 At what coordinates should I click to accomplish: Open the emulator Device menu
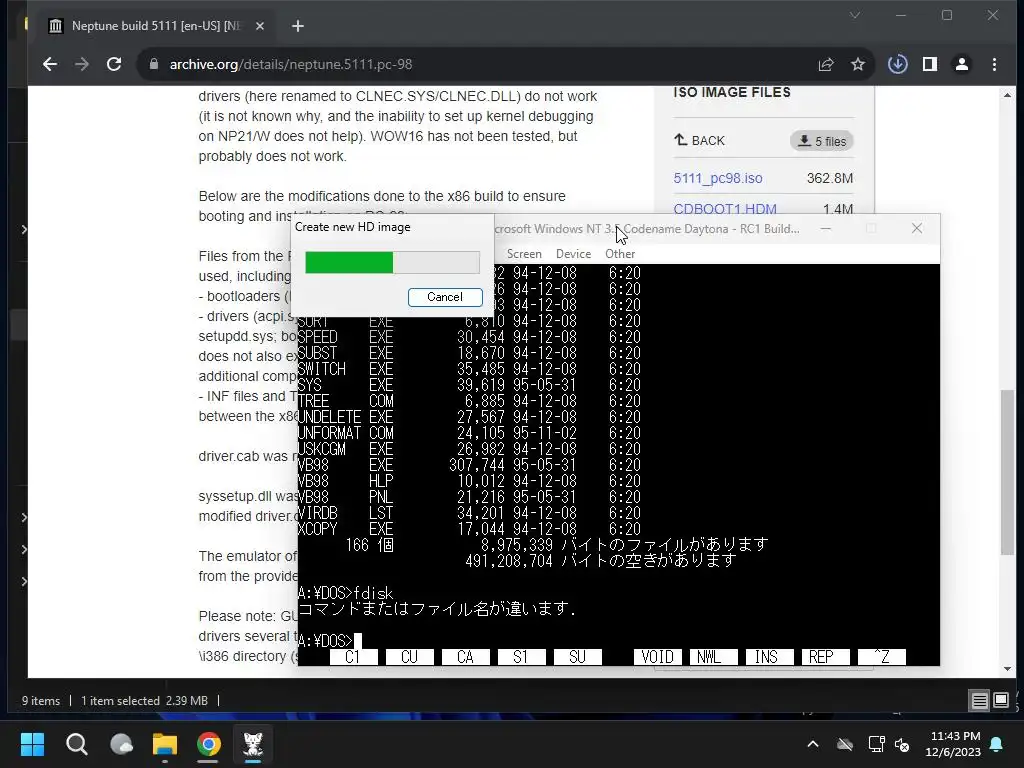pos(573,254)
